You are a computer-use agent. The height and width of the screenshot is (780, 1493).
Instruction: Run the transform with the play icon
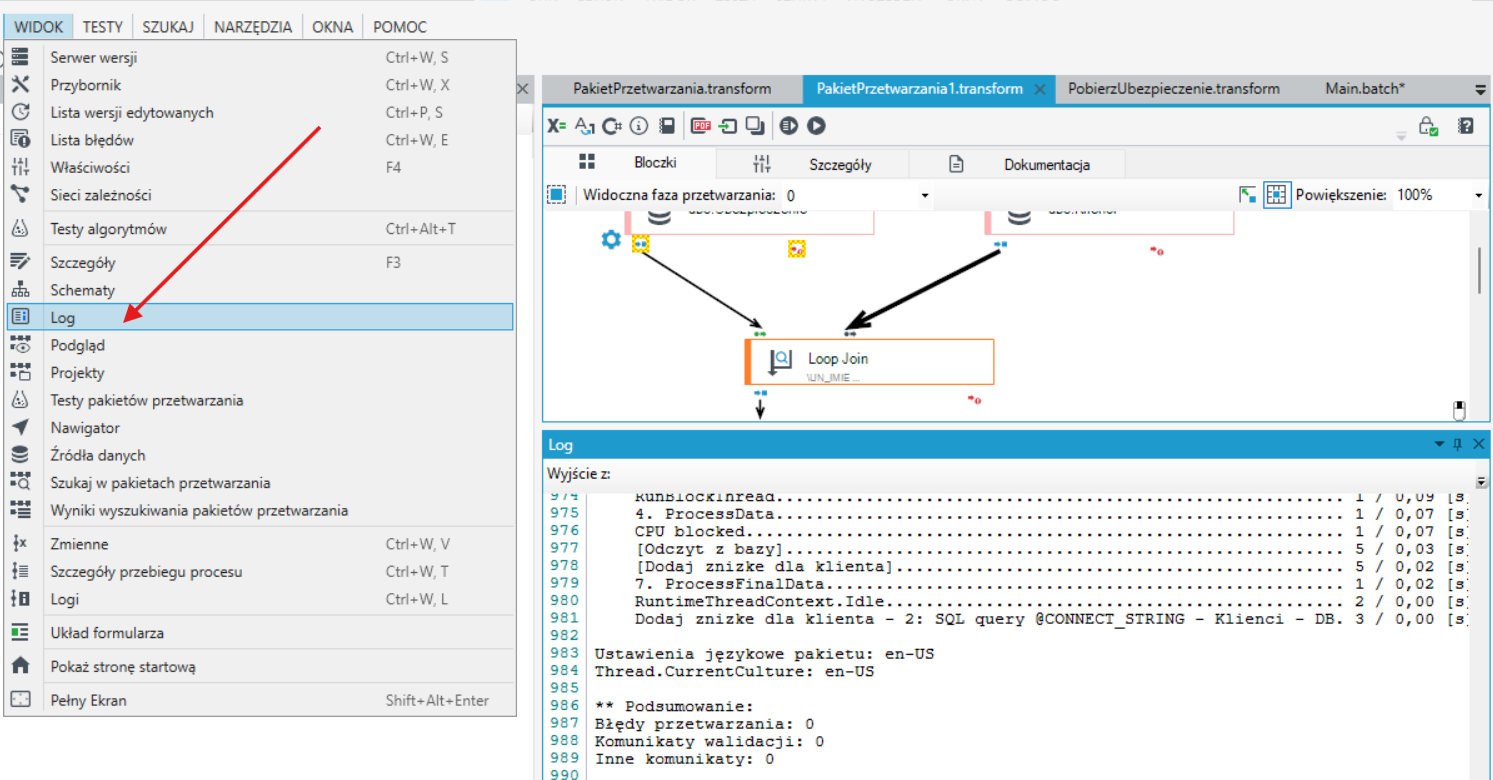click(x=817, y=126)
